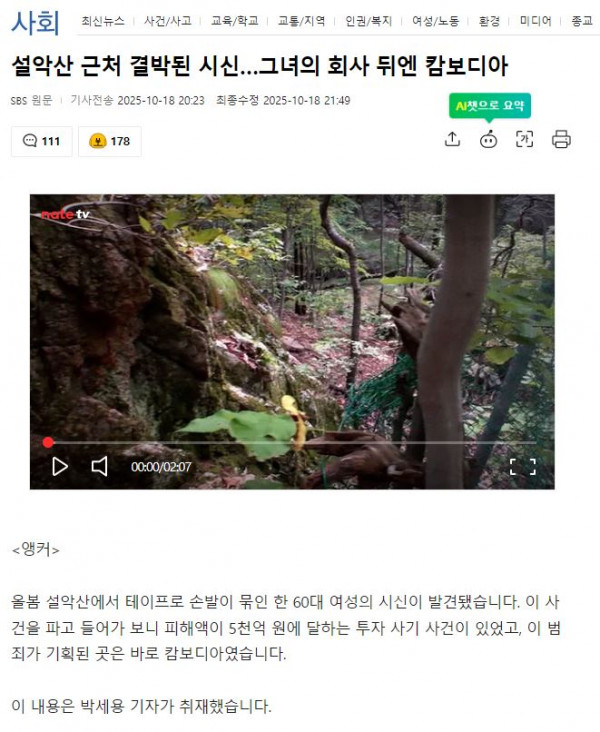Open the 최신뉴스 menu tab
The height and width of the screenshot is (732, 600).
(103, 21)
